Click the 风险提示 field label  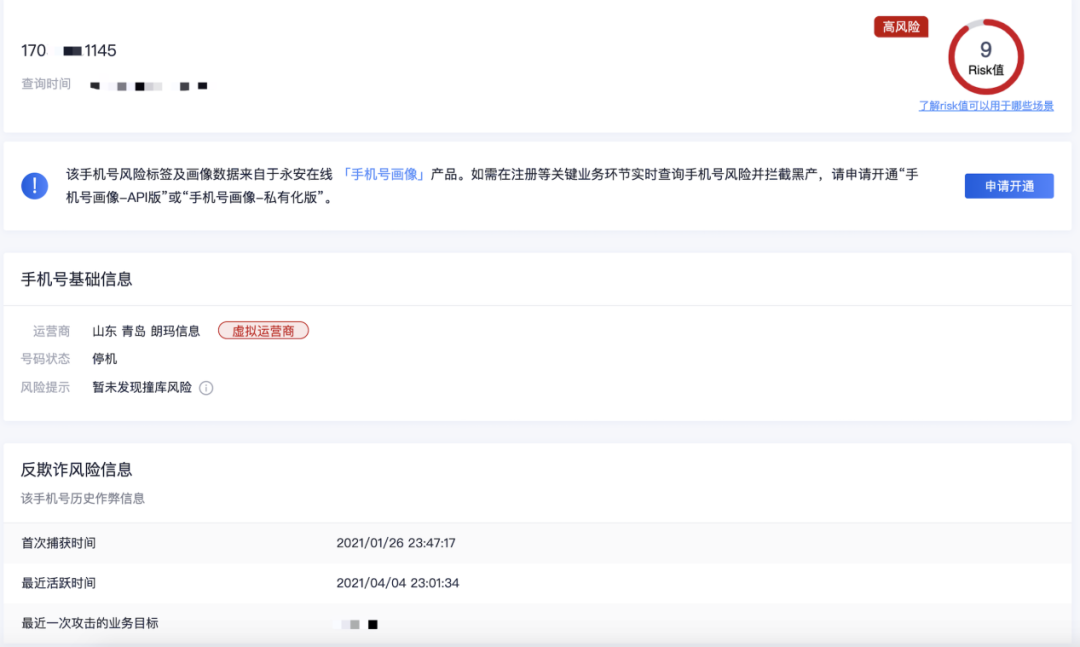coord(45,388)
